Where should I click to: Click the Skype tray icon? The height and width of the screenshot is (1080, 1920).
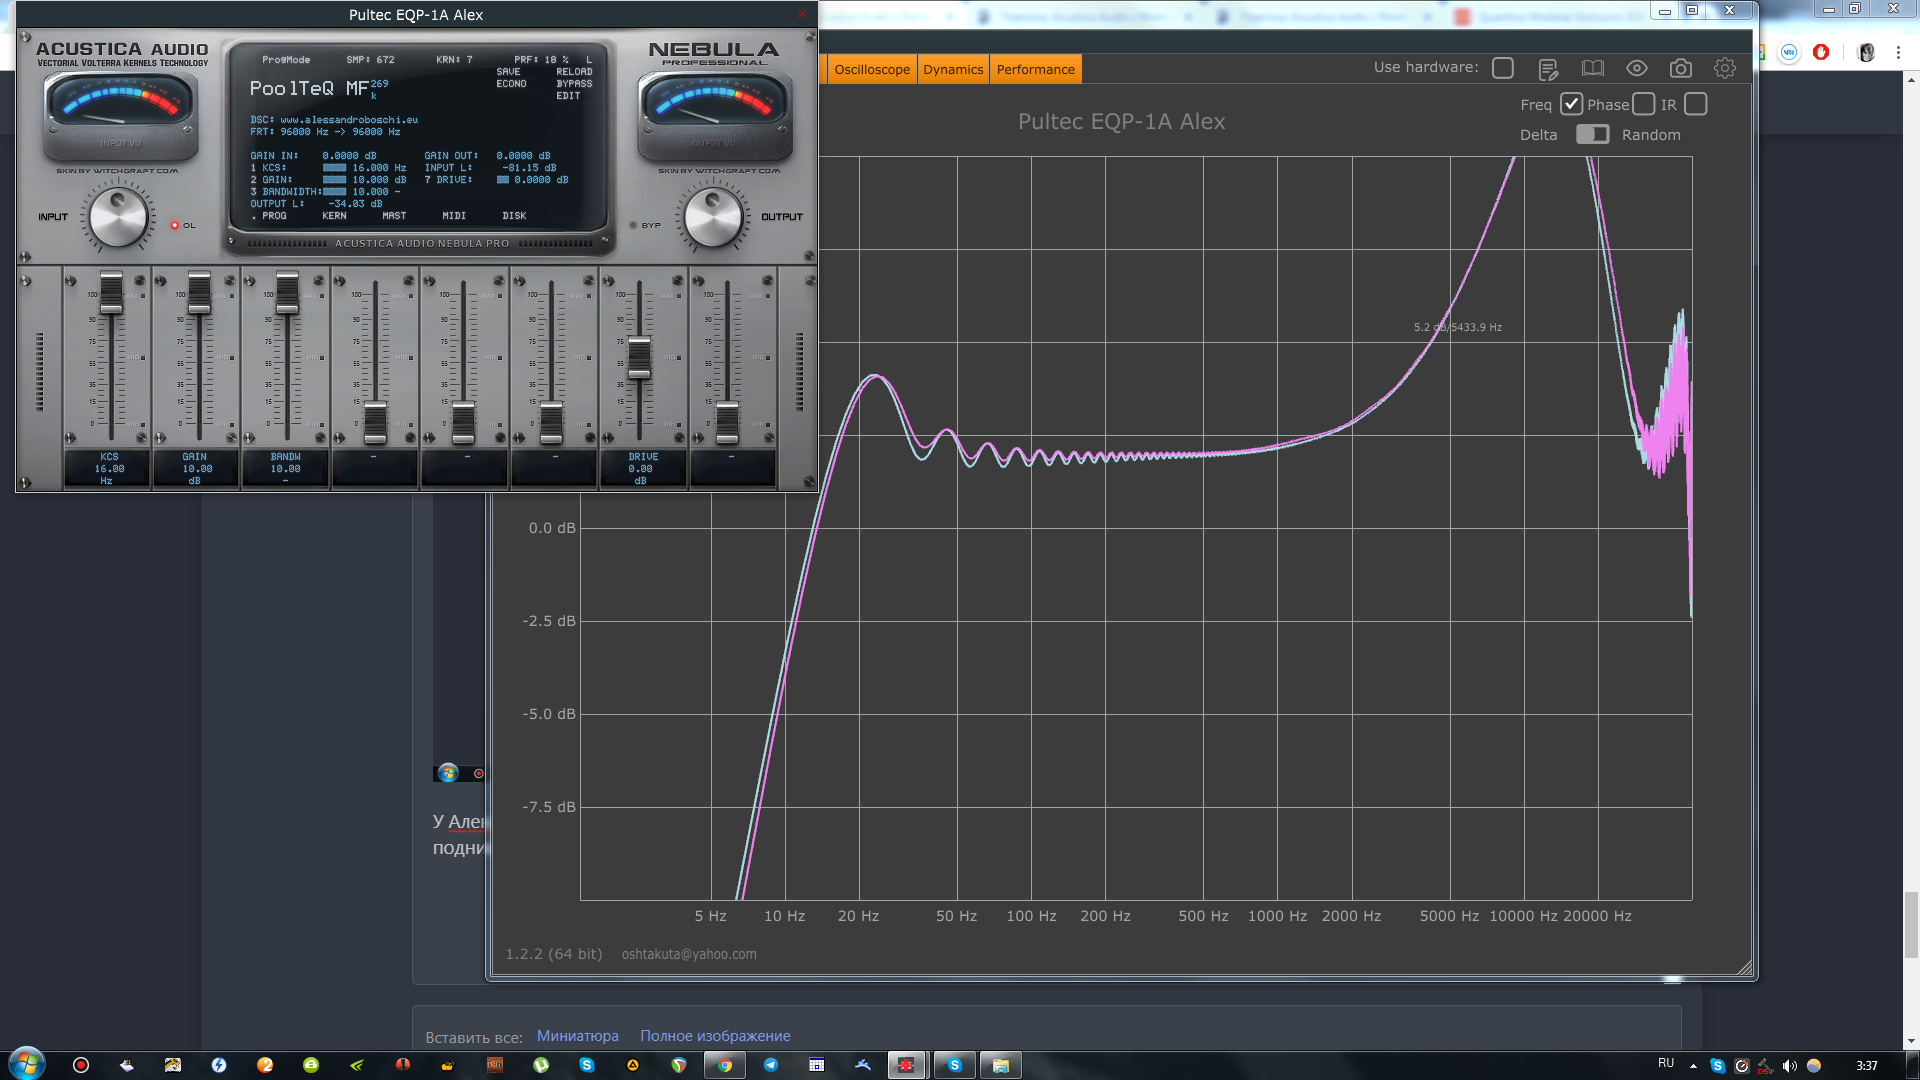pos(1717,1066)
